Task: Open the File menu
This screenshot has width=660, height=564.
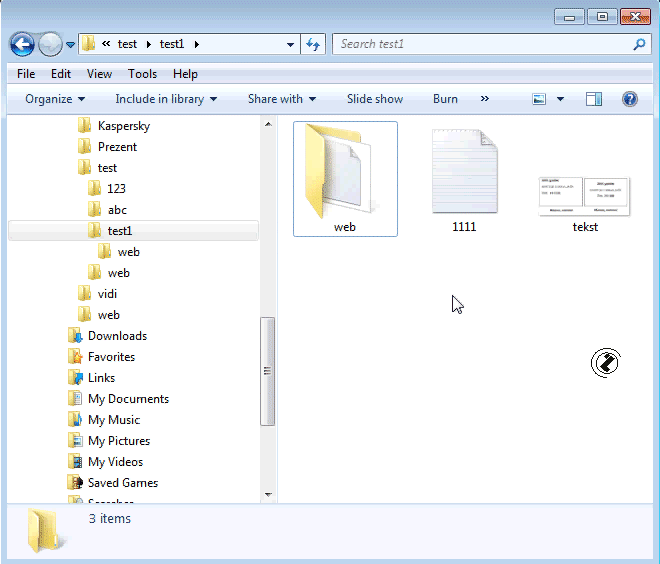Action: (x=26, y=74)
